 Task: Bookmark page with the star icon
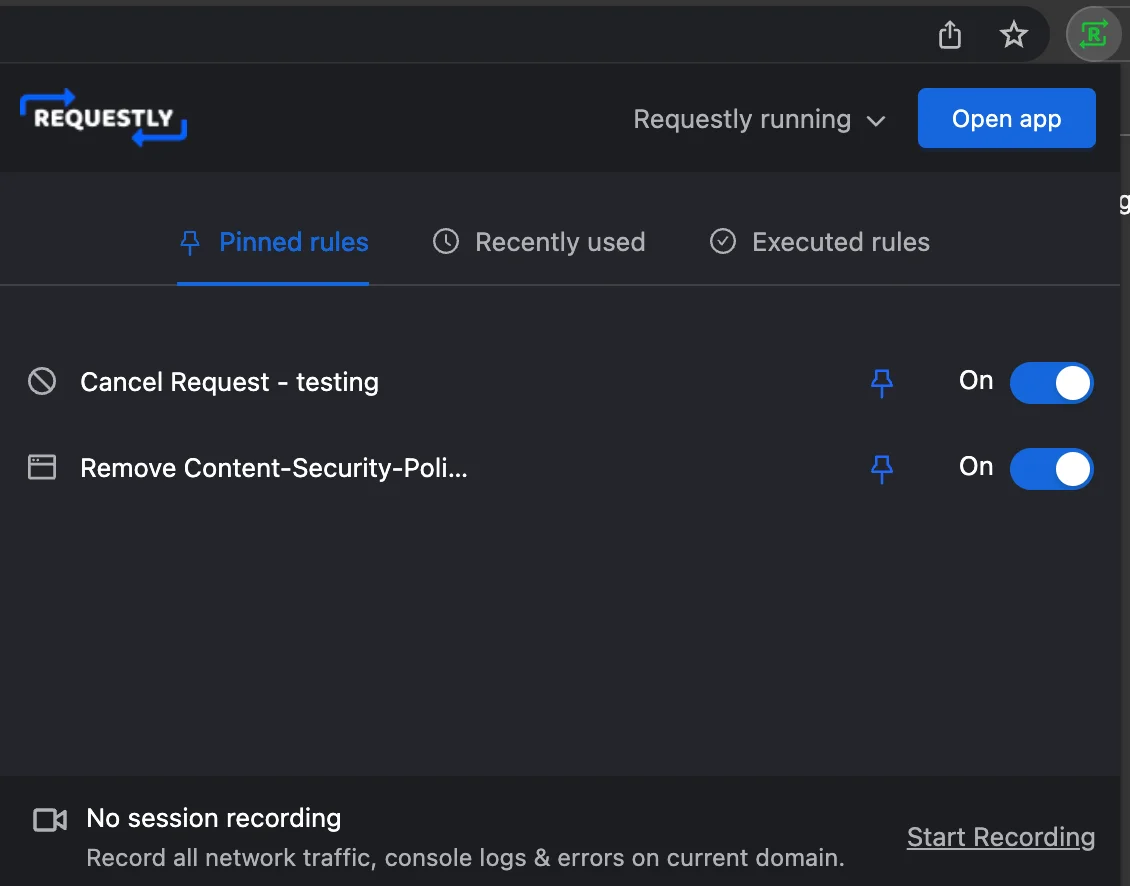[1013, 35]
